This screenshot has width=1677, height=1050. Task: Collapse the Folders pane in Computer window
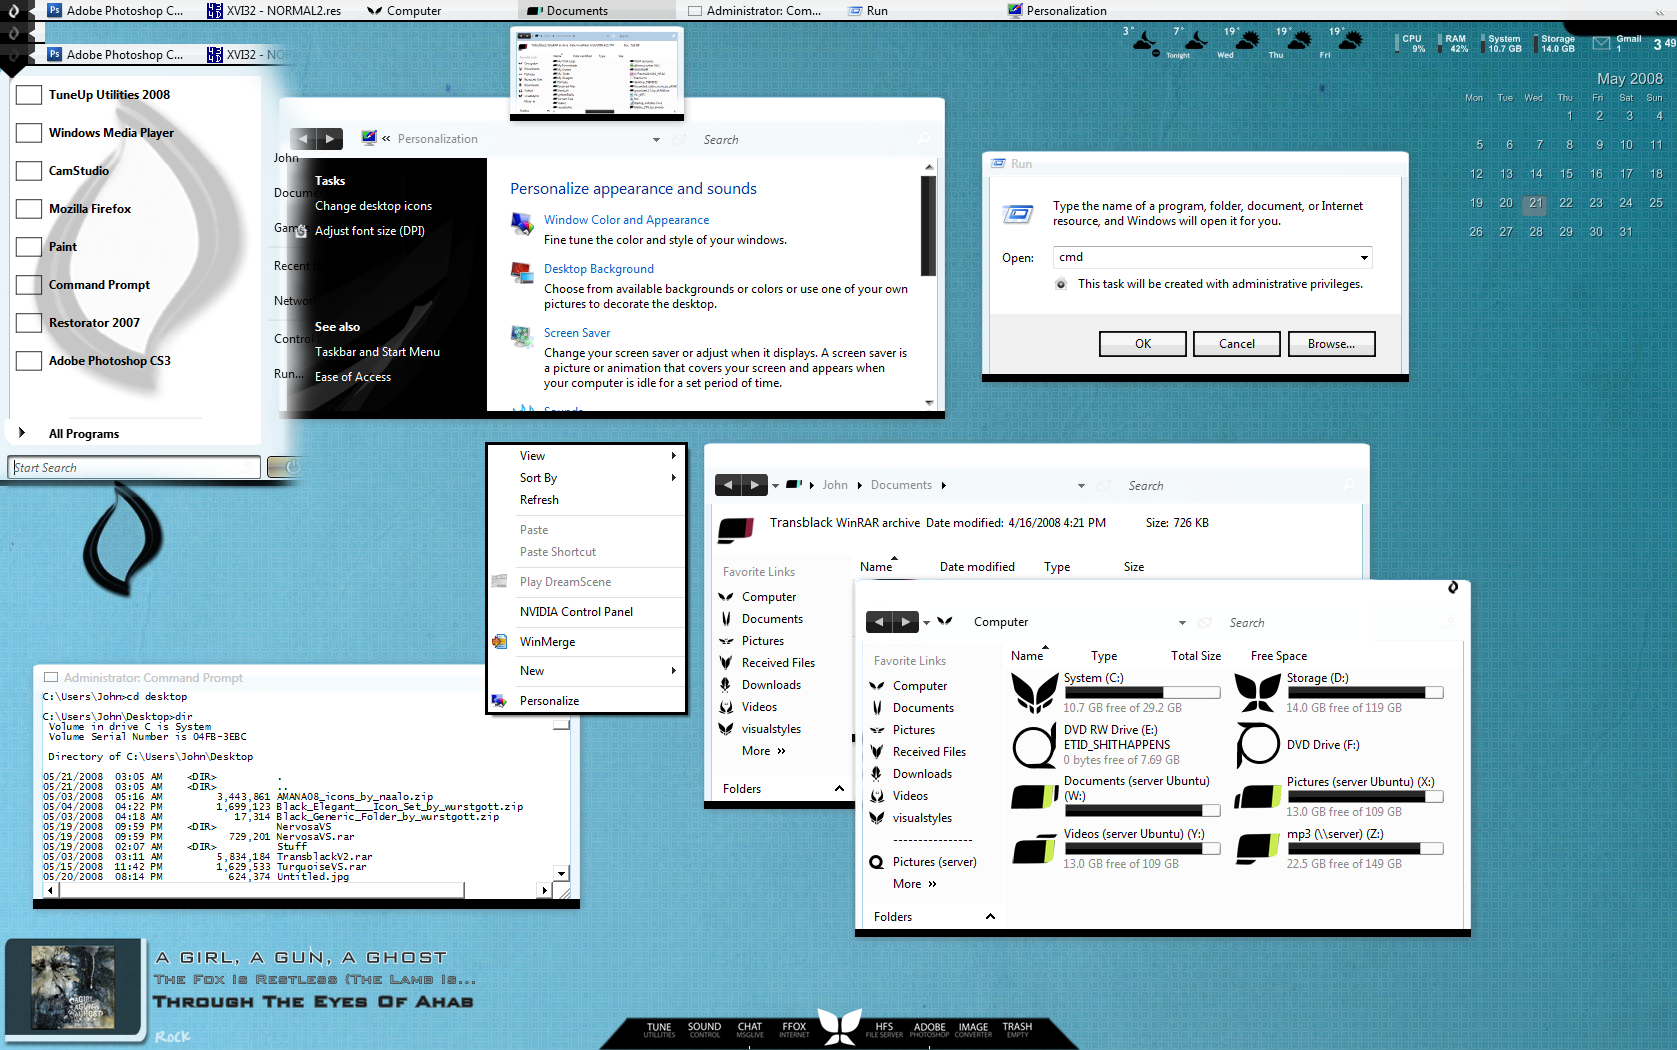coord(990,917)
